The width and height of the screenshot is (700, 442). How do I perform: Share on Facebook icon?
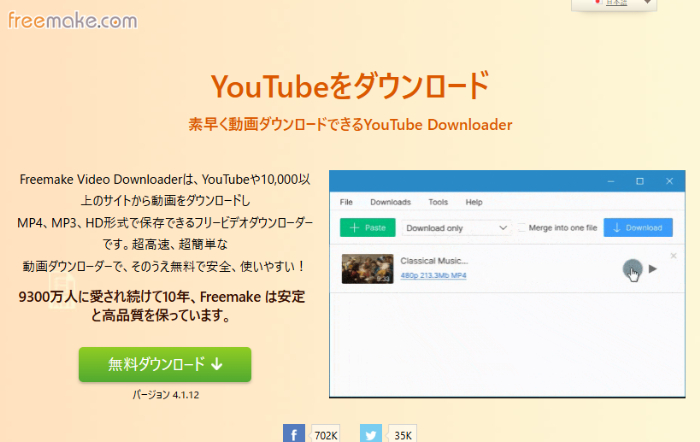coord(294,434)
